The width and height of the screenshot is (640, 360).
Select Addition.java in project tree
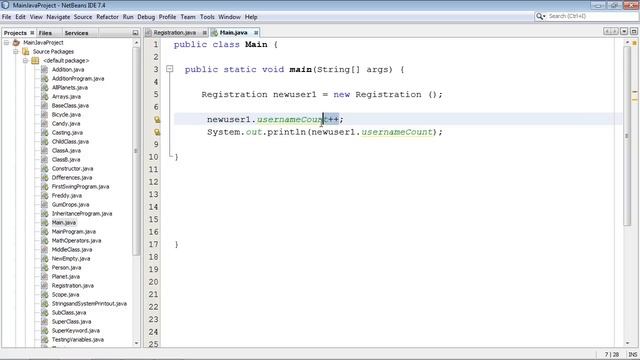pyautogui.click(x=68, y=69)
